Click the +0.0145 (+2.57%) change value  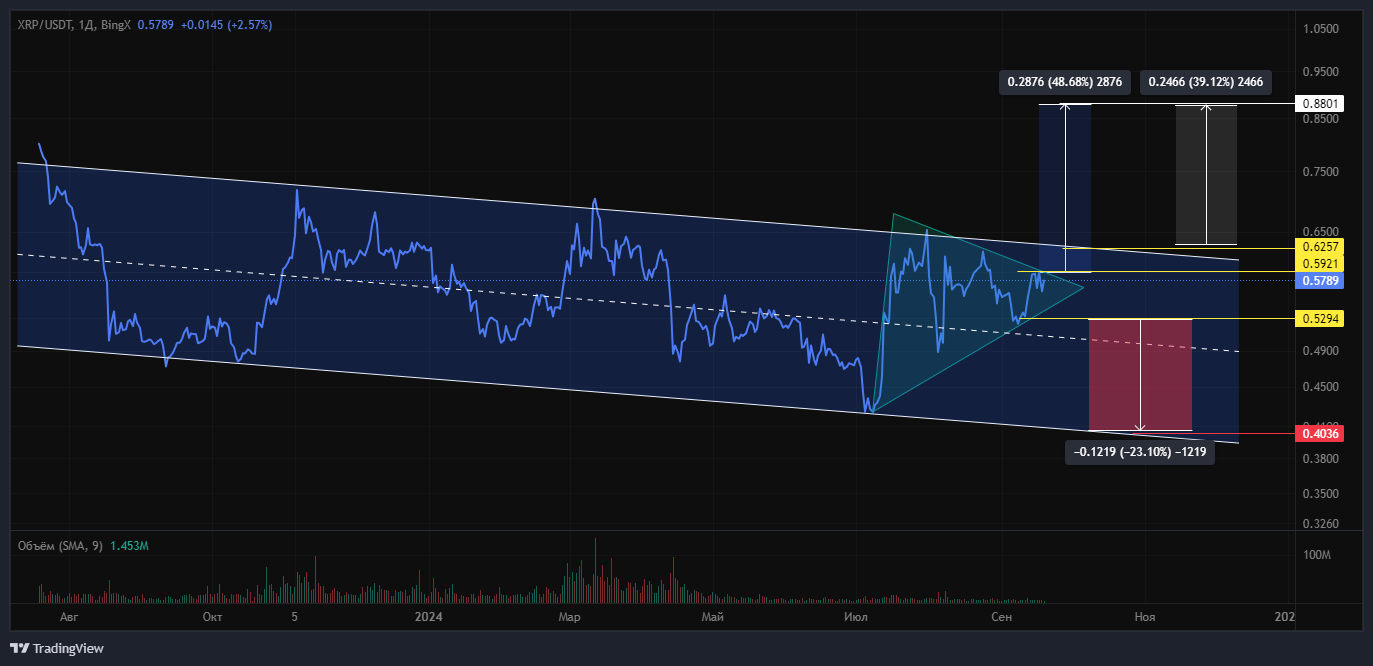[x=226, y=24]
